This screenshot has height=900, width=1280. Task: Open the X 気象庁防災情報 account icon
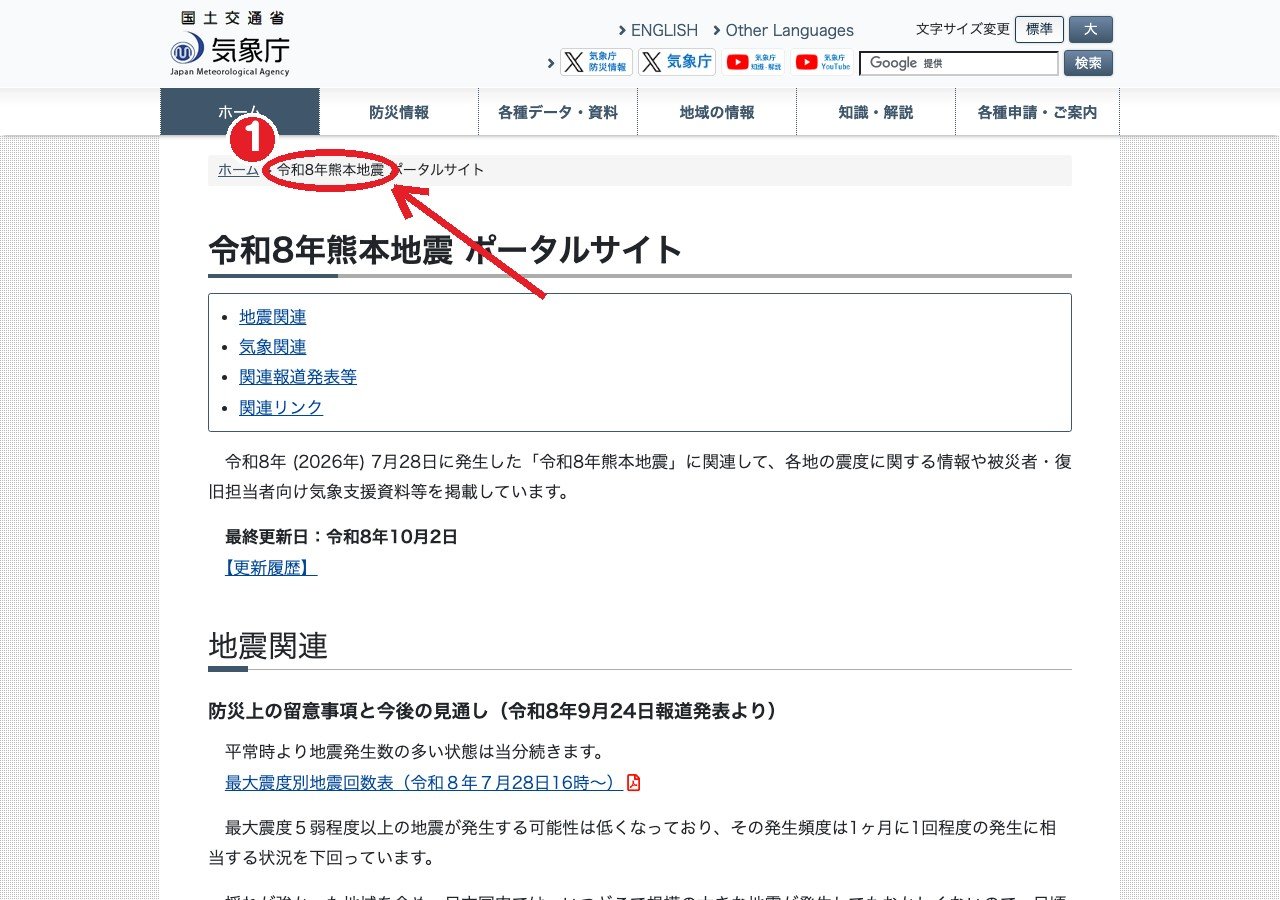pos(596,62)
